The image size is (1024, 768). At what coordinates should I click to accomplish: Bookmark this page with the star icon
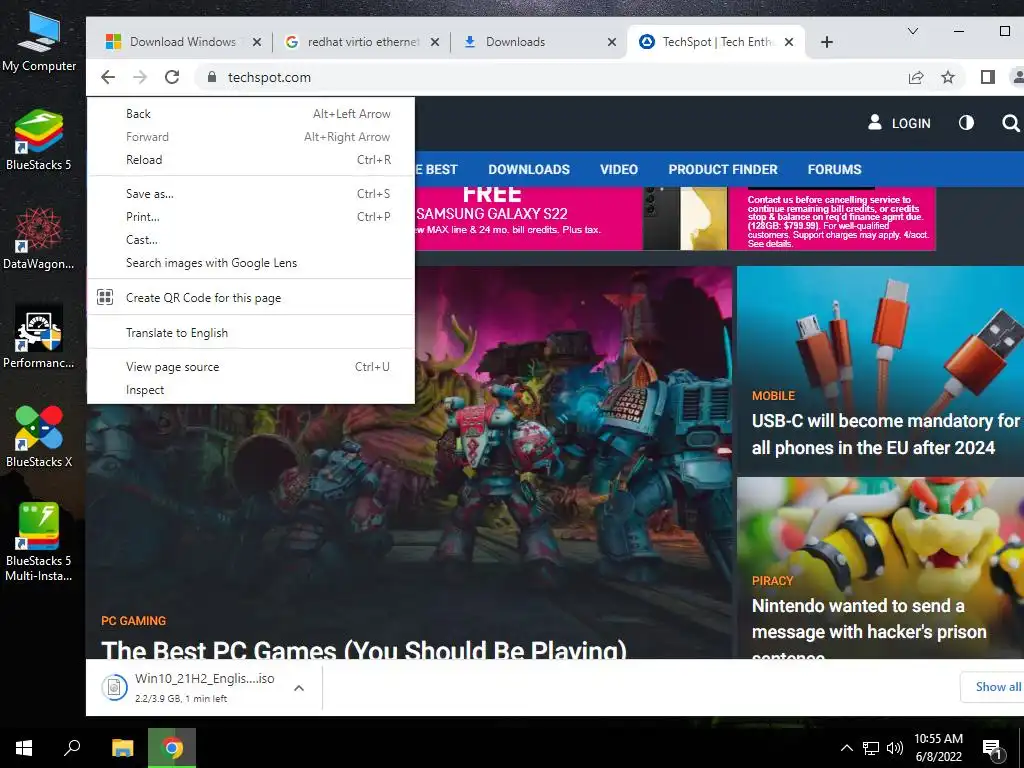click(948, 77)
